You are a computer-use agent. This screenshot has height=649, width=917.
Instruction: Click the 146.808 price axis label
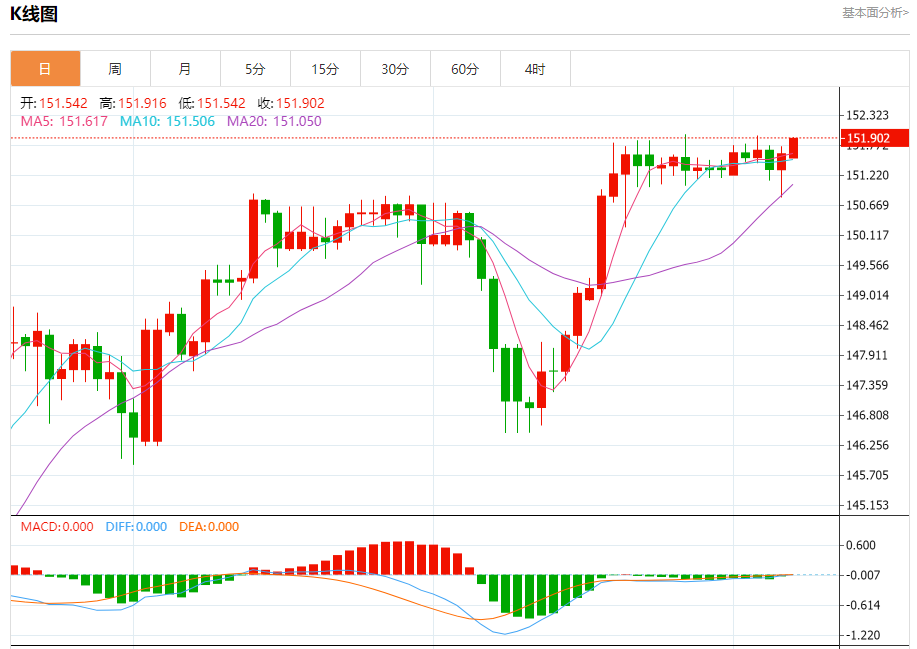click(867, 415)
